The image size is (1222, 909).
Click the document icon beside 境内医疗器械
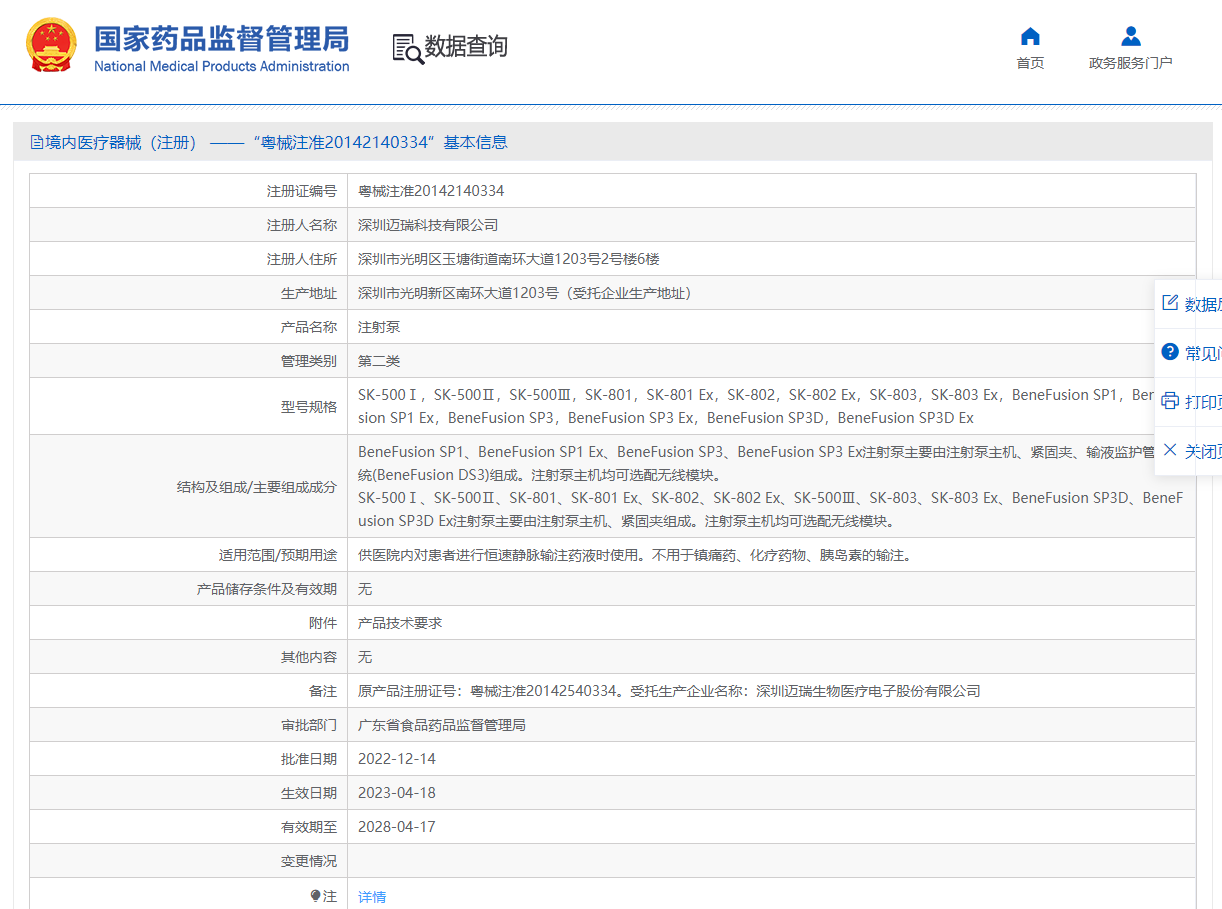[x=37, y=142]
